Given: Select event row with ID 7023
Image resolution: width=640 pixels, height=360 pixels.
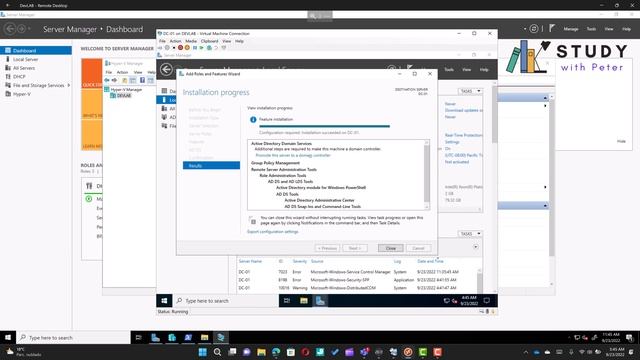Looking at the screenshot, I should pos(357,271).
